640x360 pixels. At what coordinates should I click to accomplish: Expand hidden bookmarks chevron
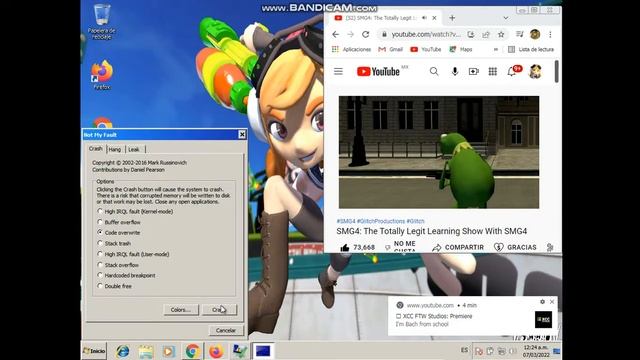point(496,49)
